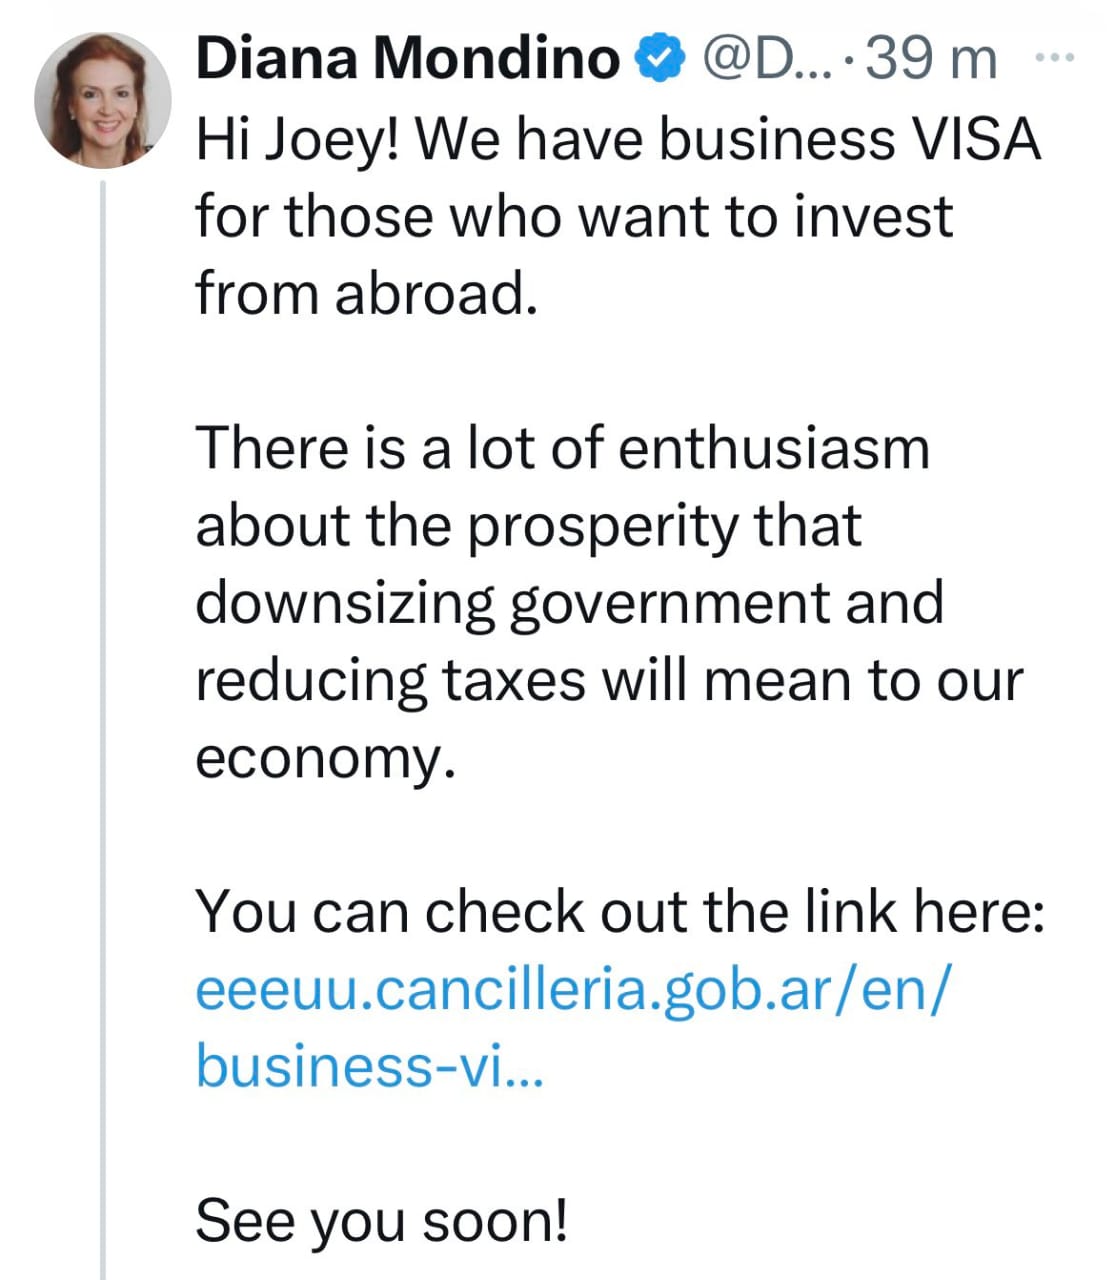Open the tweet via 39 m timestamp
The image size is (1115, 1280).
pyautogui.click(x=932, y=60)
